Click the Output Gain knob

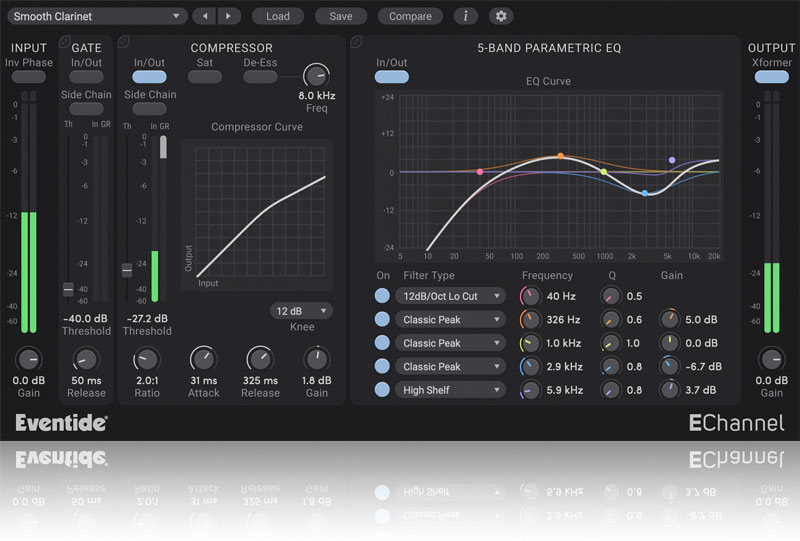pyautogui.click(x=770, y=360)
